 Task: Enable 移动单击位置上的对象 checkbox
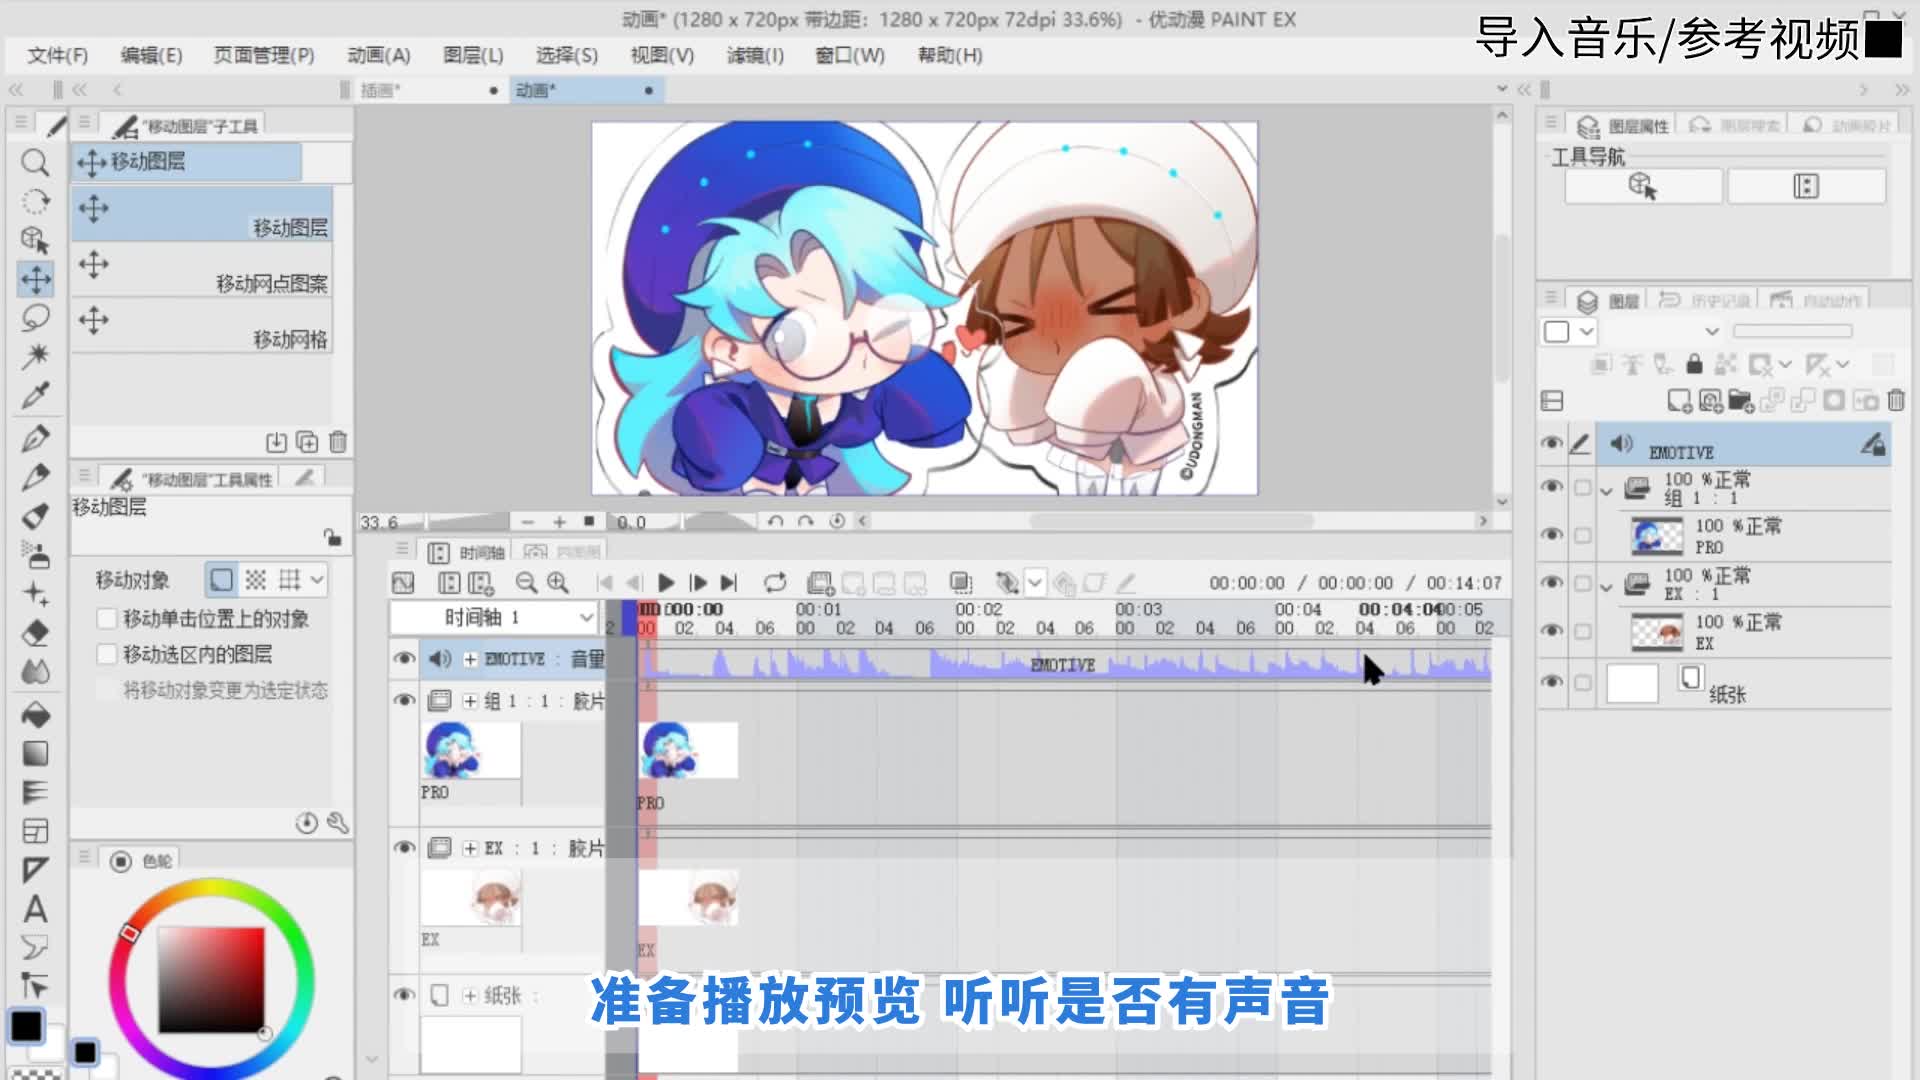coord(107,619)
